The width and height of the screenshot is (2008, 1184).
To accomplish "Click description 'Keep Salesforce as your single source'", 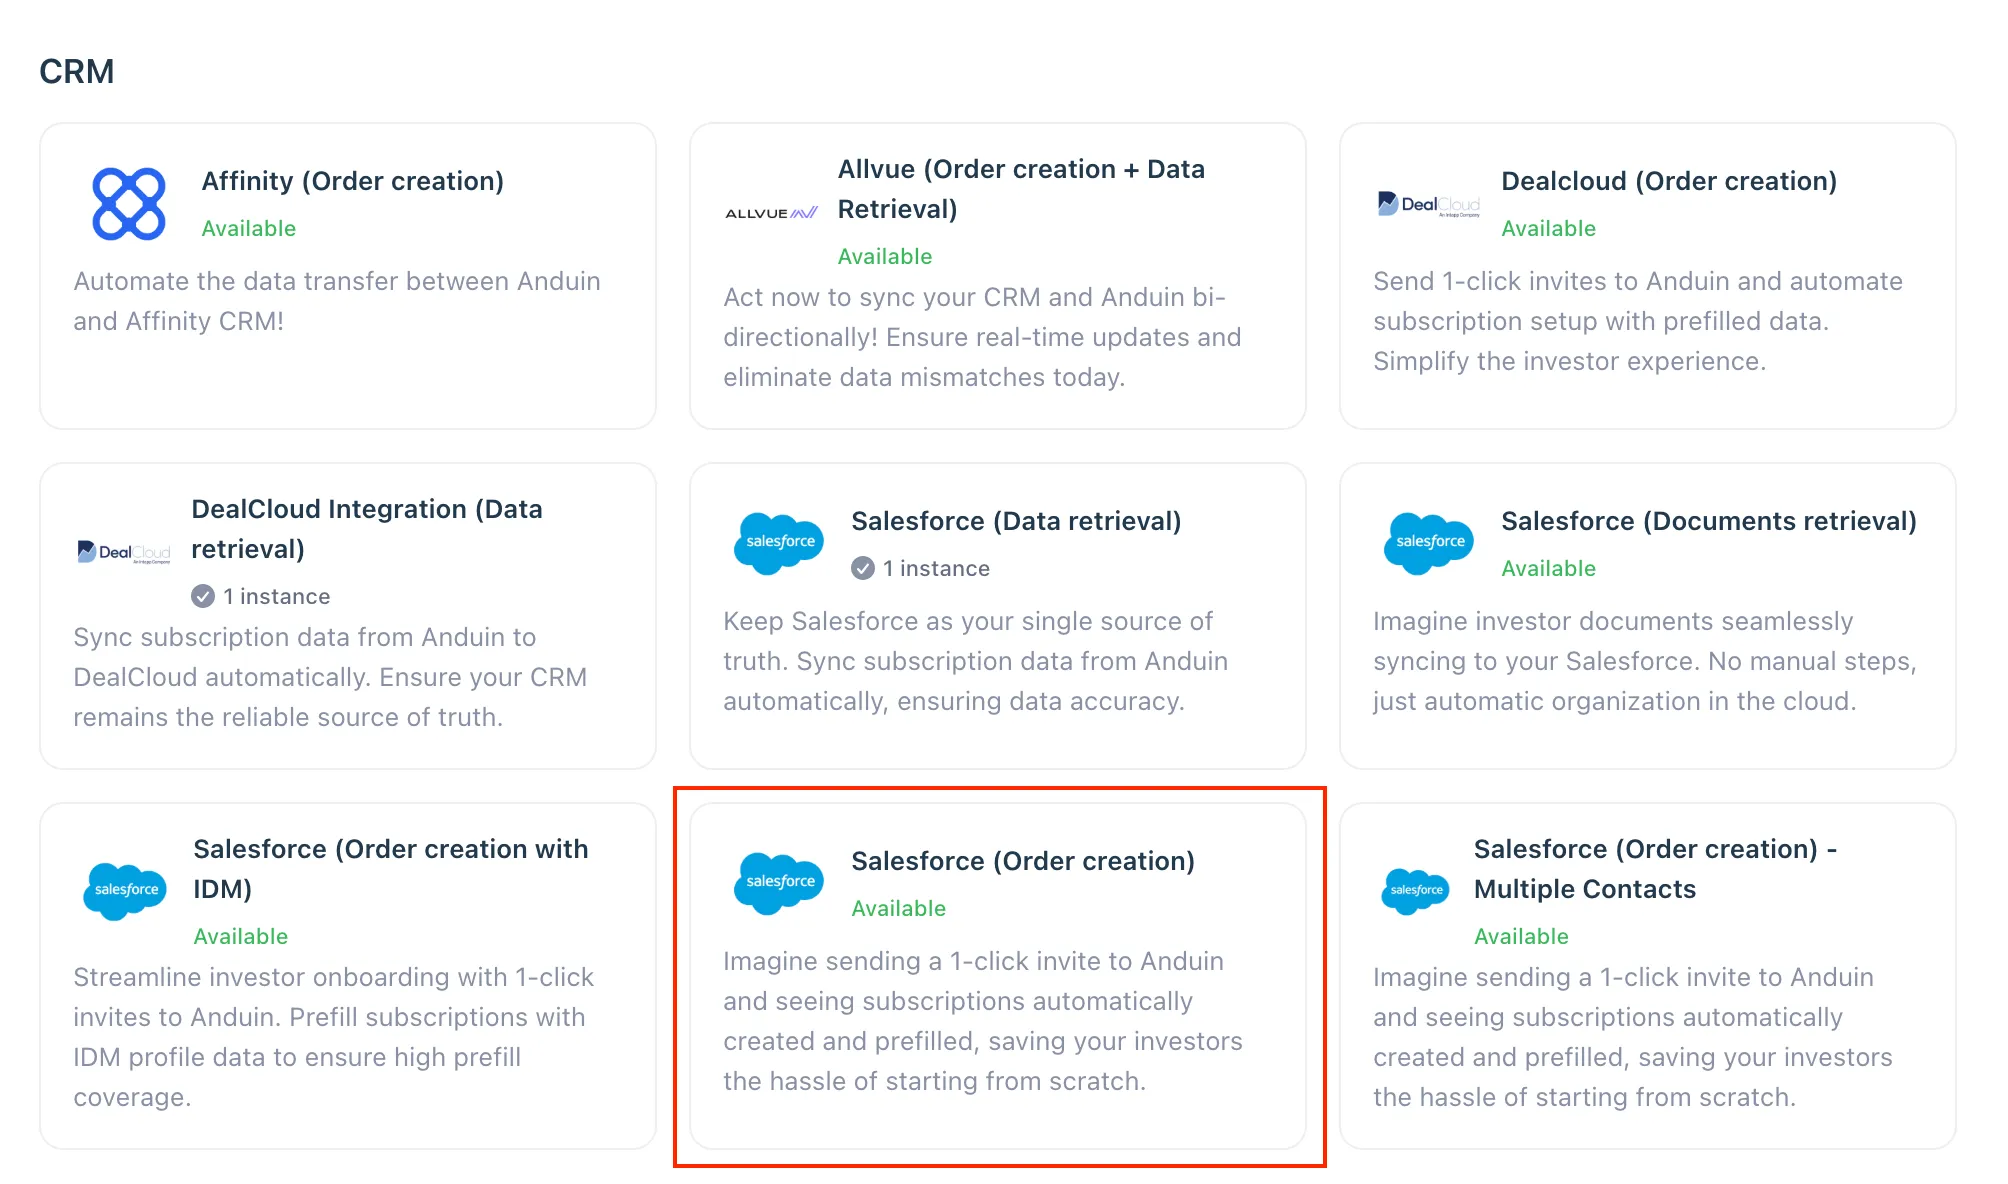I will pos(976,661).
